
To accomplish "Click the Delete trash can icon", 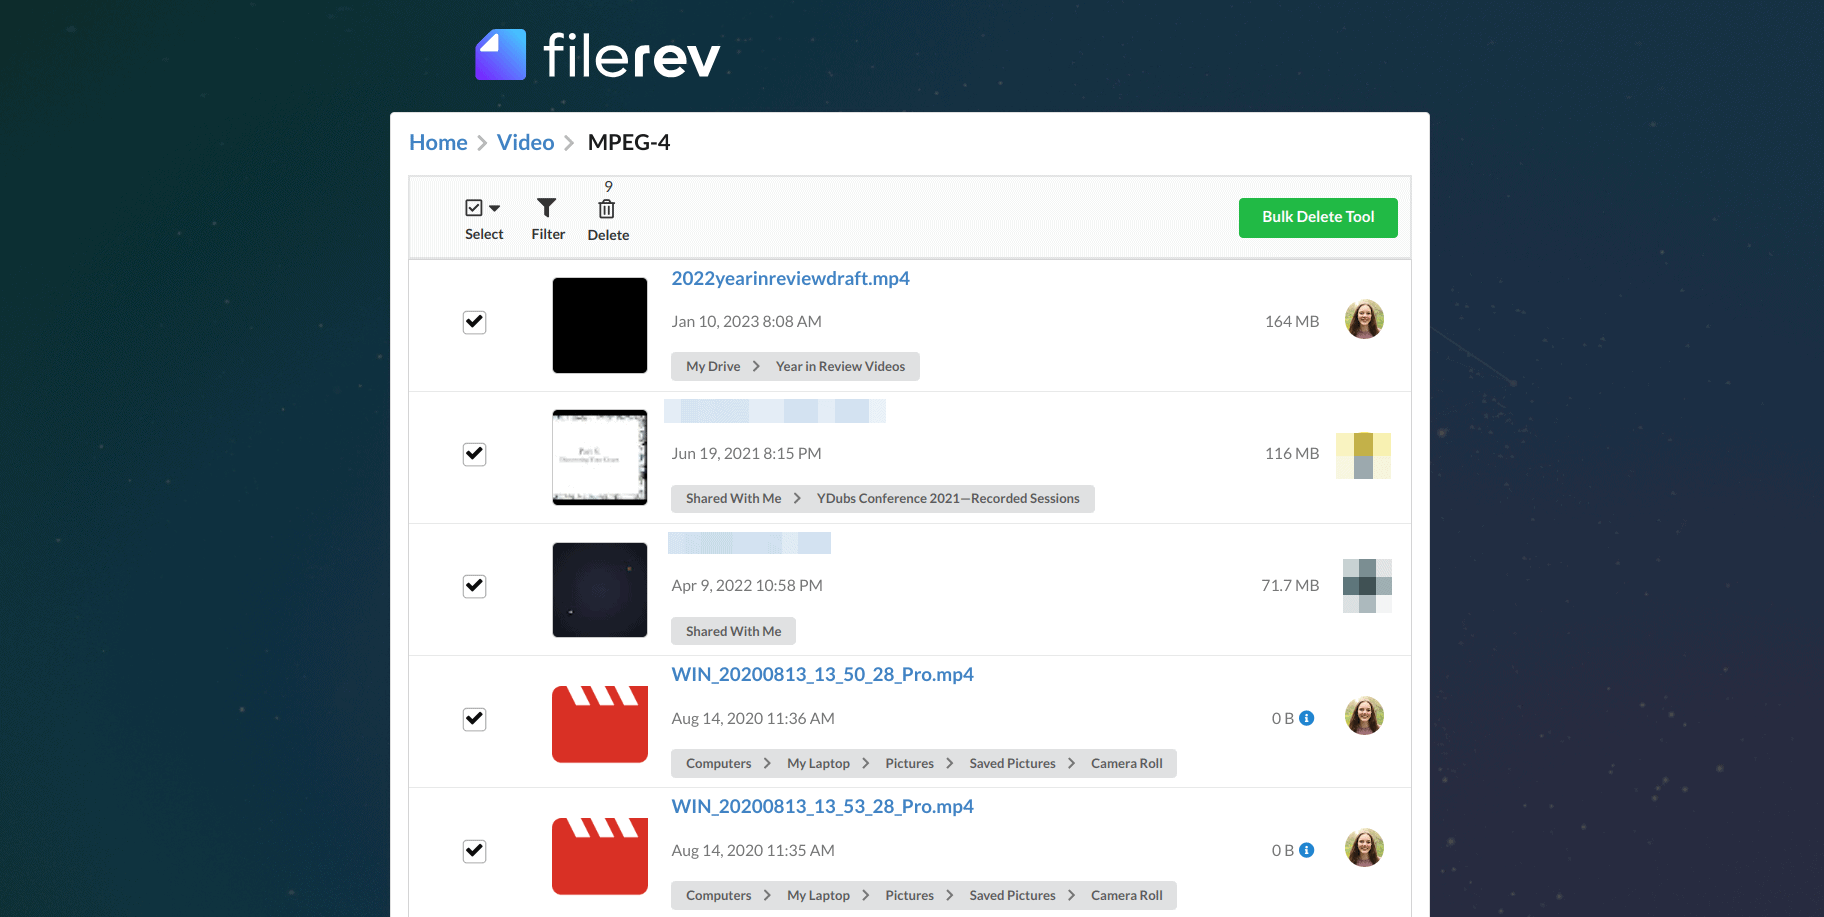I will [607, 209].
